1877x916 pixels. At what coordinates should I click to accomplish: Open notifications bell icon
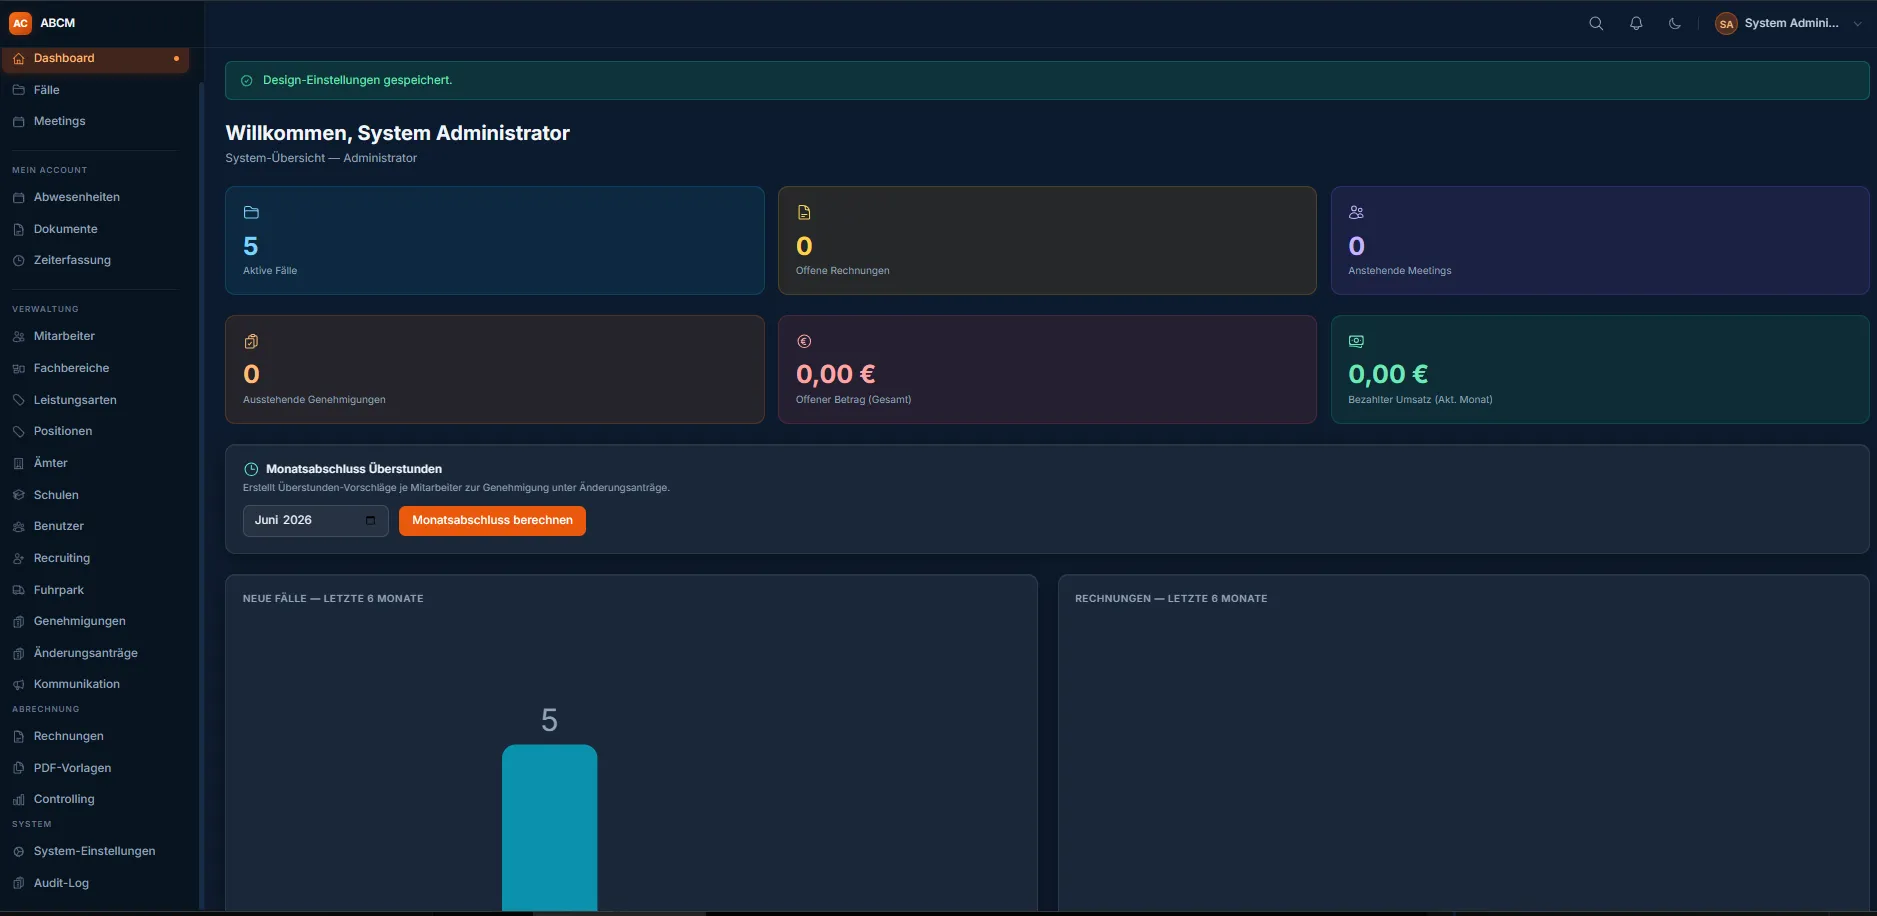[1636, 23]
